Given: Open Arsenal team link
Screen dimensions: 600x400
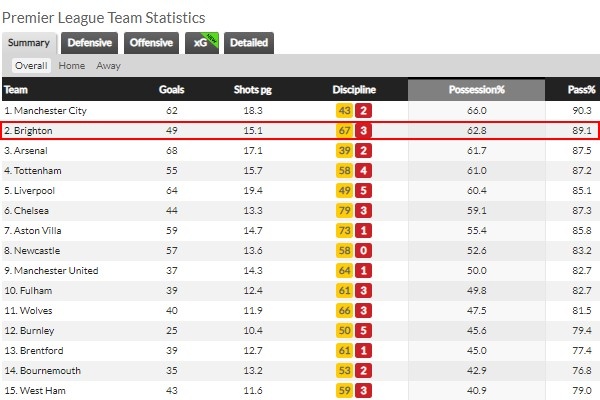Looking at the screenshot, I should point(31,150).
